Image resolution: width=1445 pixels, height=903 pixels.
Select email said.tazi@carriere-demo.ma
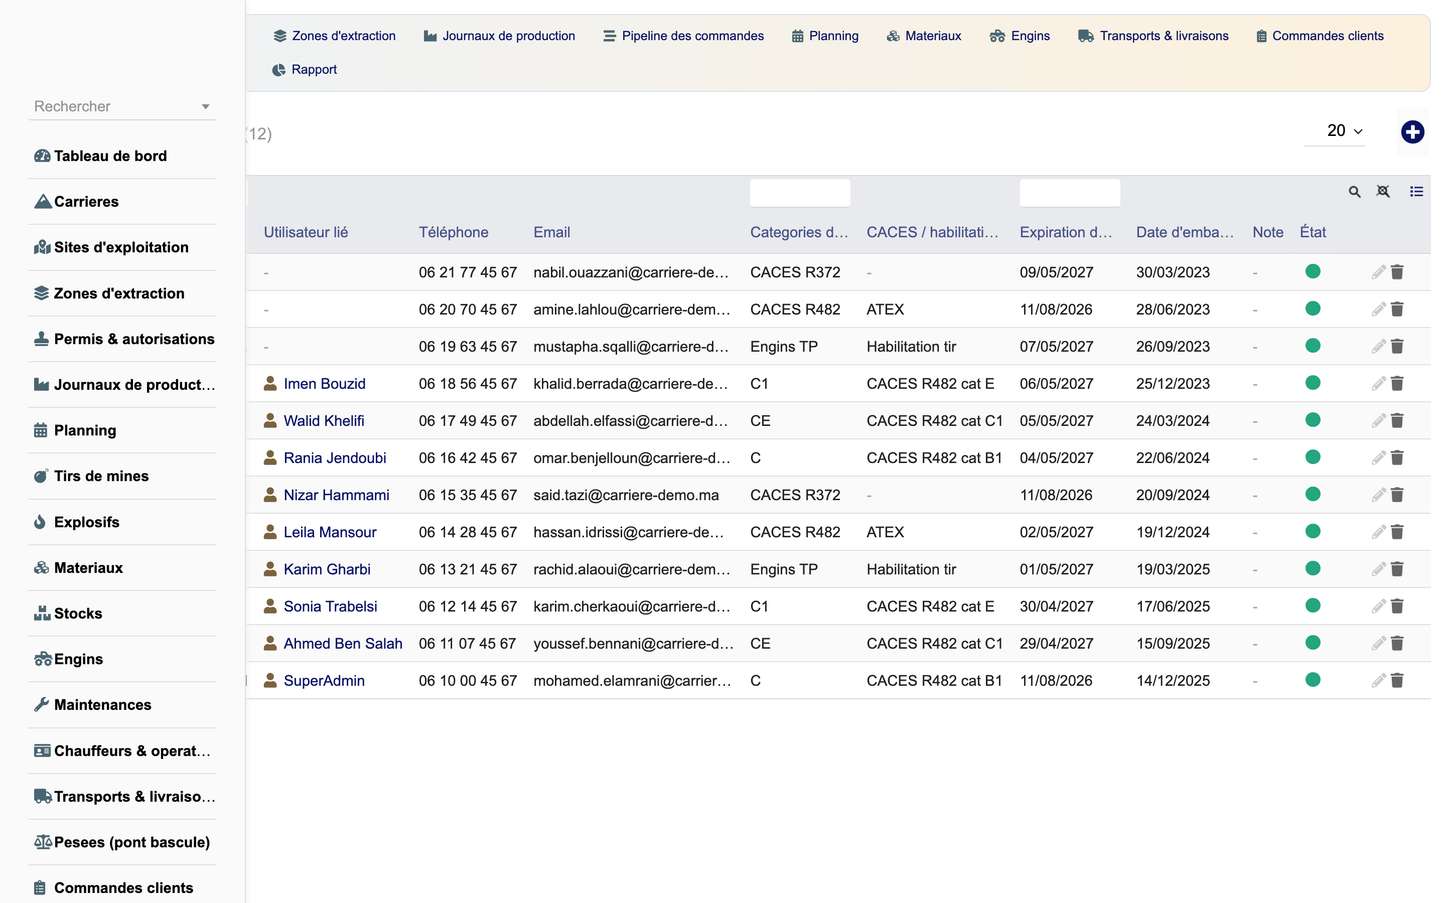(626, 495)
